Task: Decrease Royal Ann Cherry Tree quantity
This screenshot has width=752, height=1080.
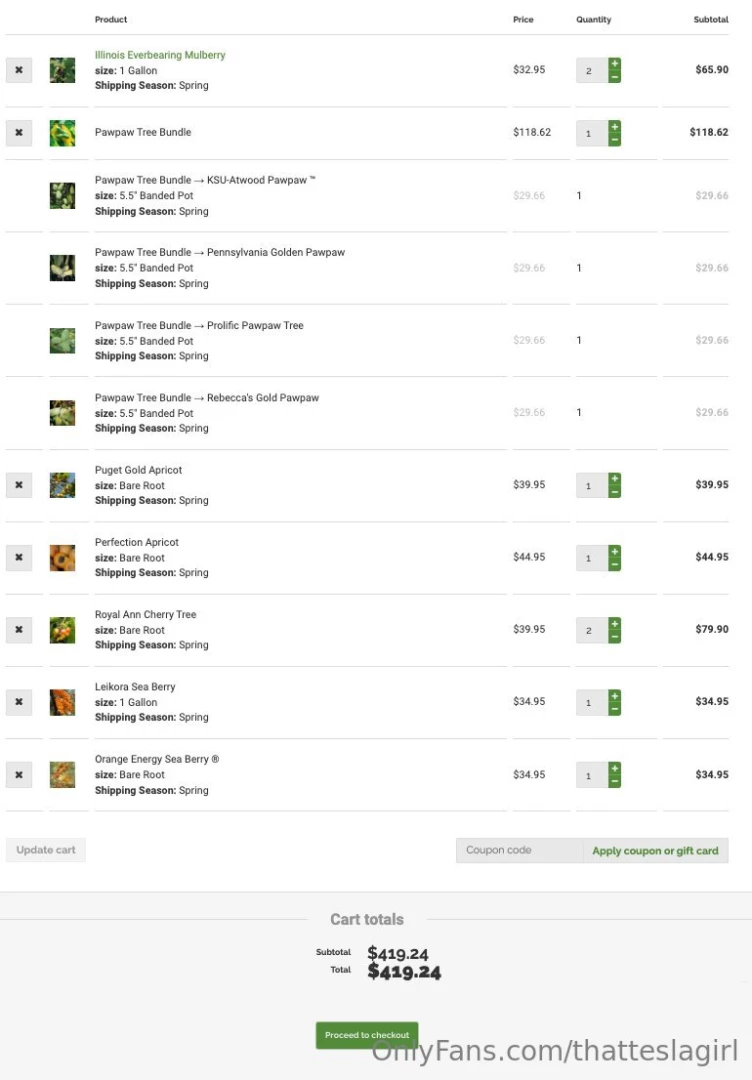Action: 615,637
